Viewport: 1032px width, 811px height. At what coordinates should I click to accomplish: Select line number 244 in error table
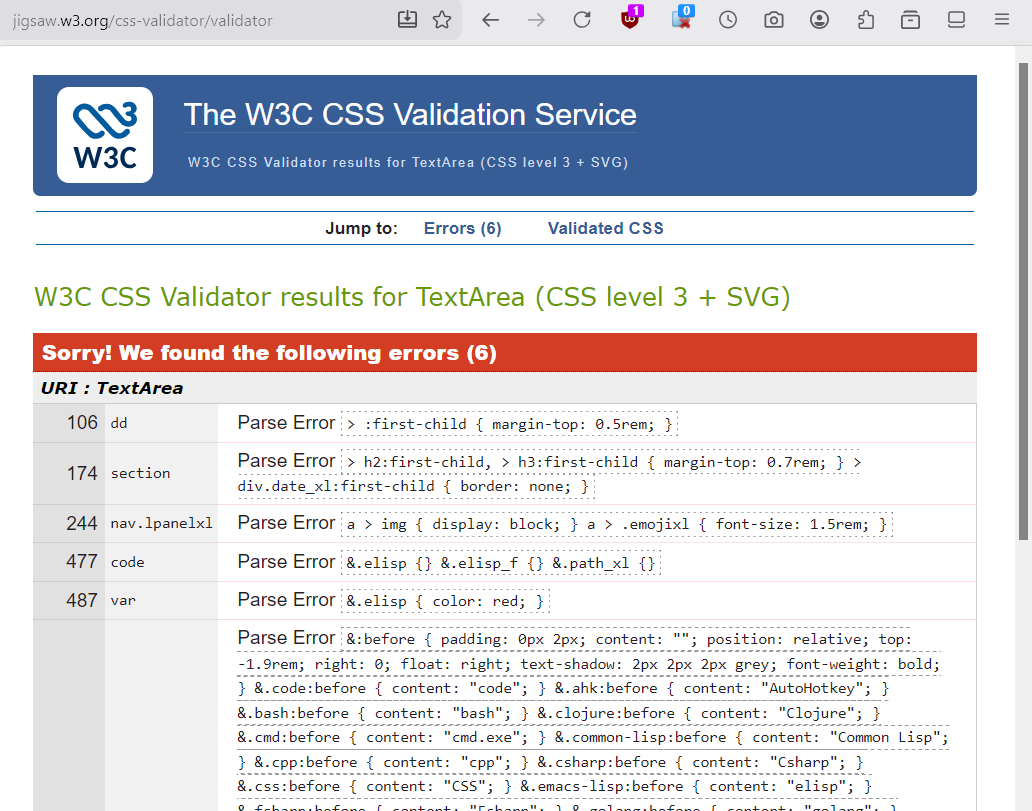[x=82, y=523]
